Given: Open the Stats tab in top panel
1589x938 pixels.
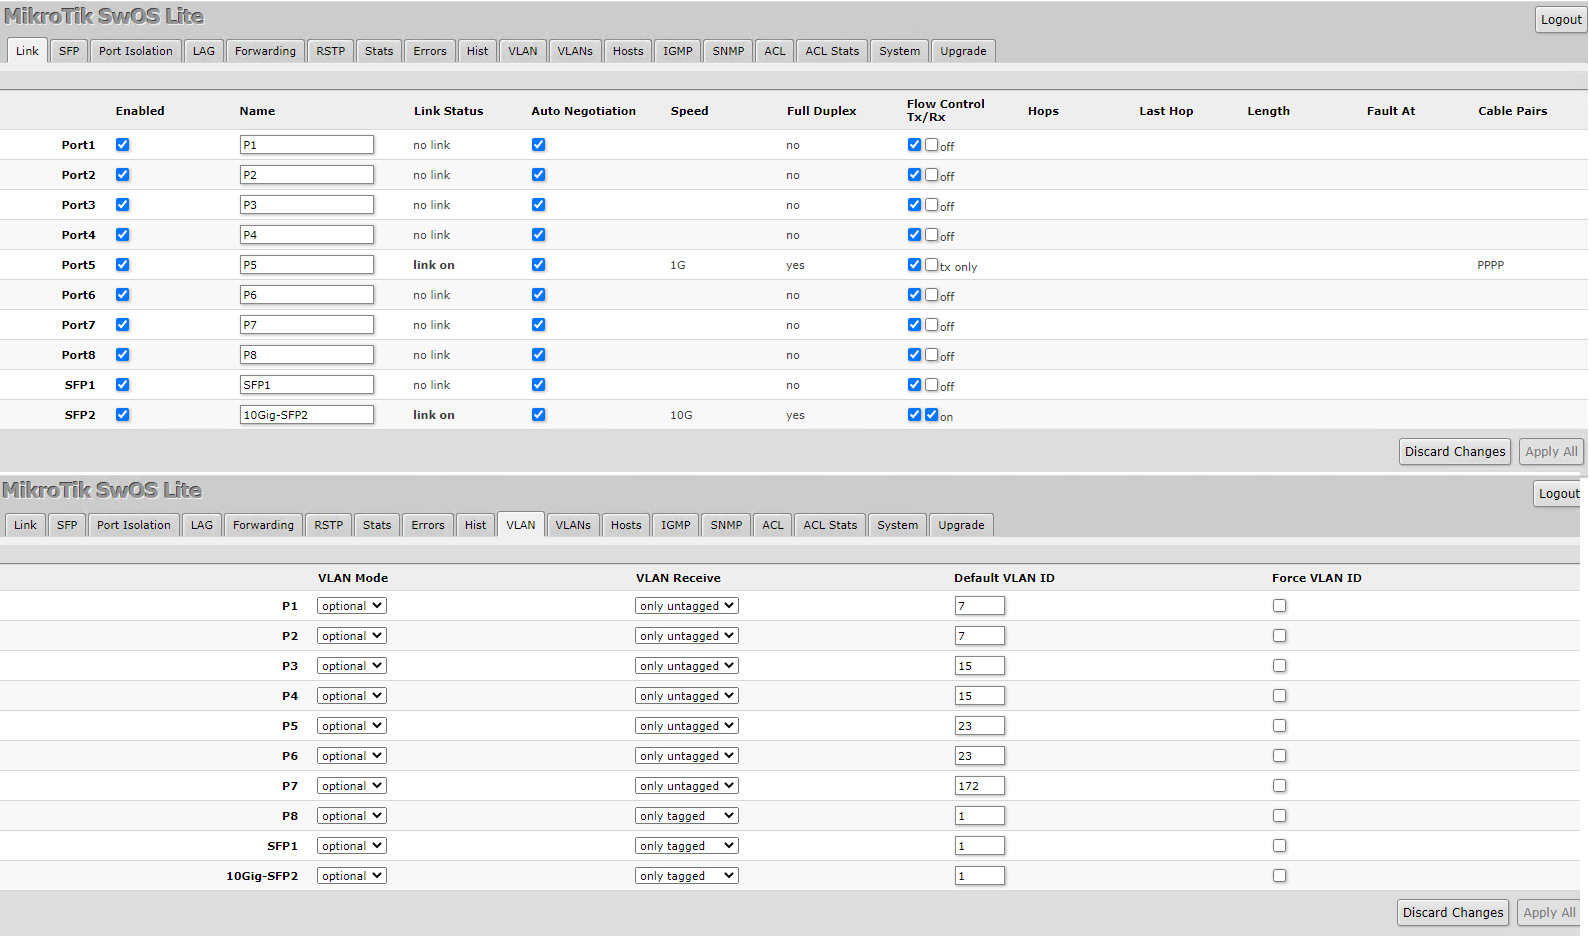Looking at the screenshot, I should 379,51.
